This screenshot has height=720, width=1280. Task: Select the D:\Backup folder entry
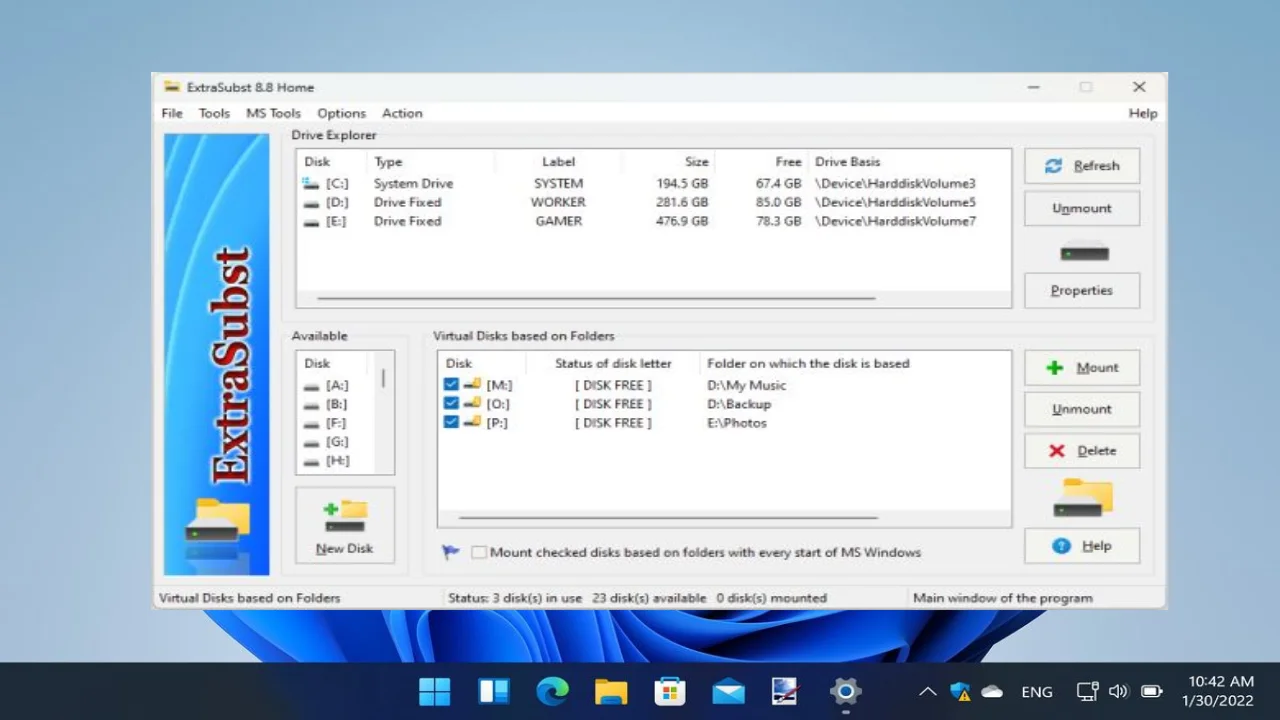739,404
